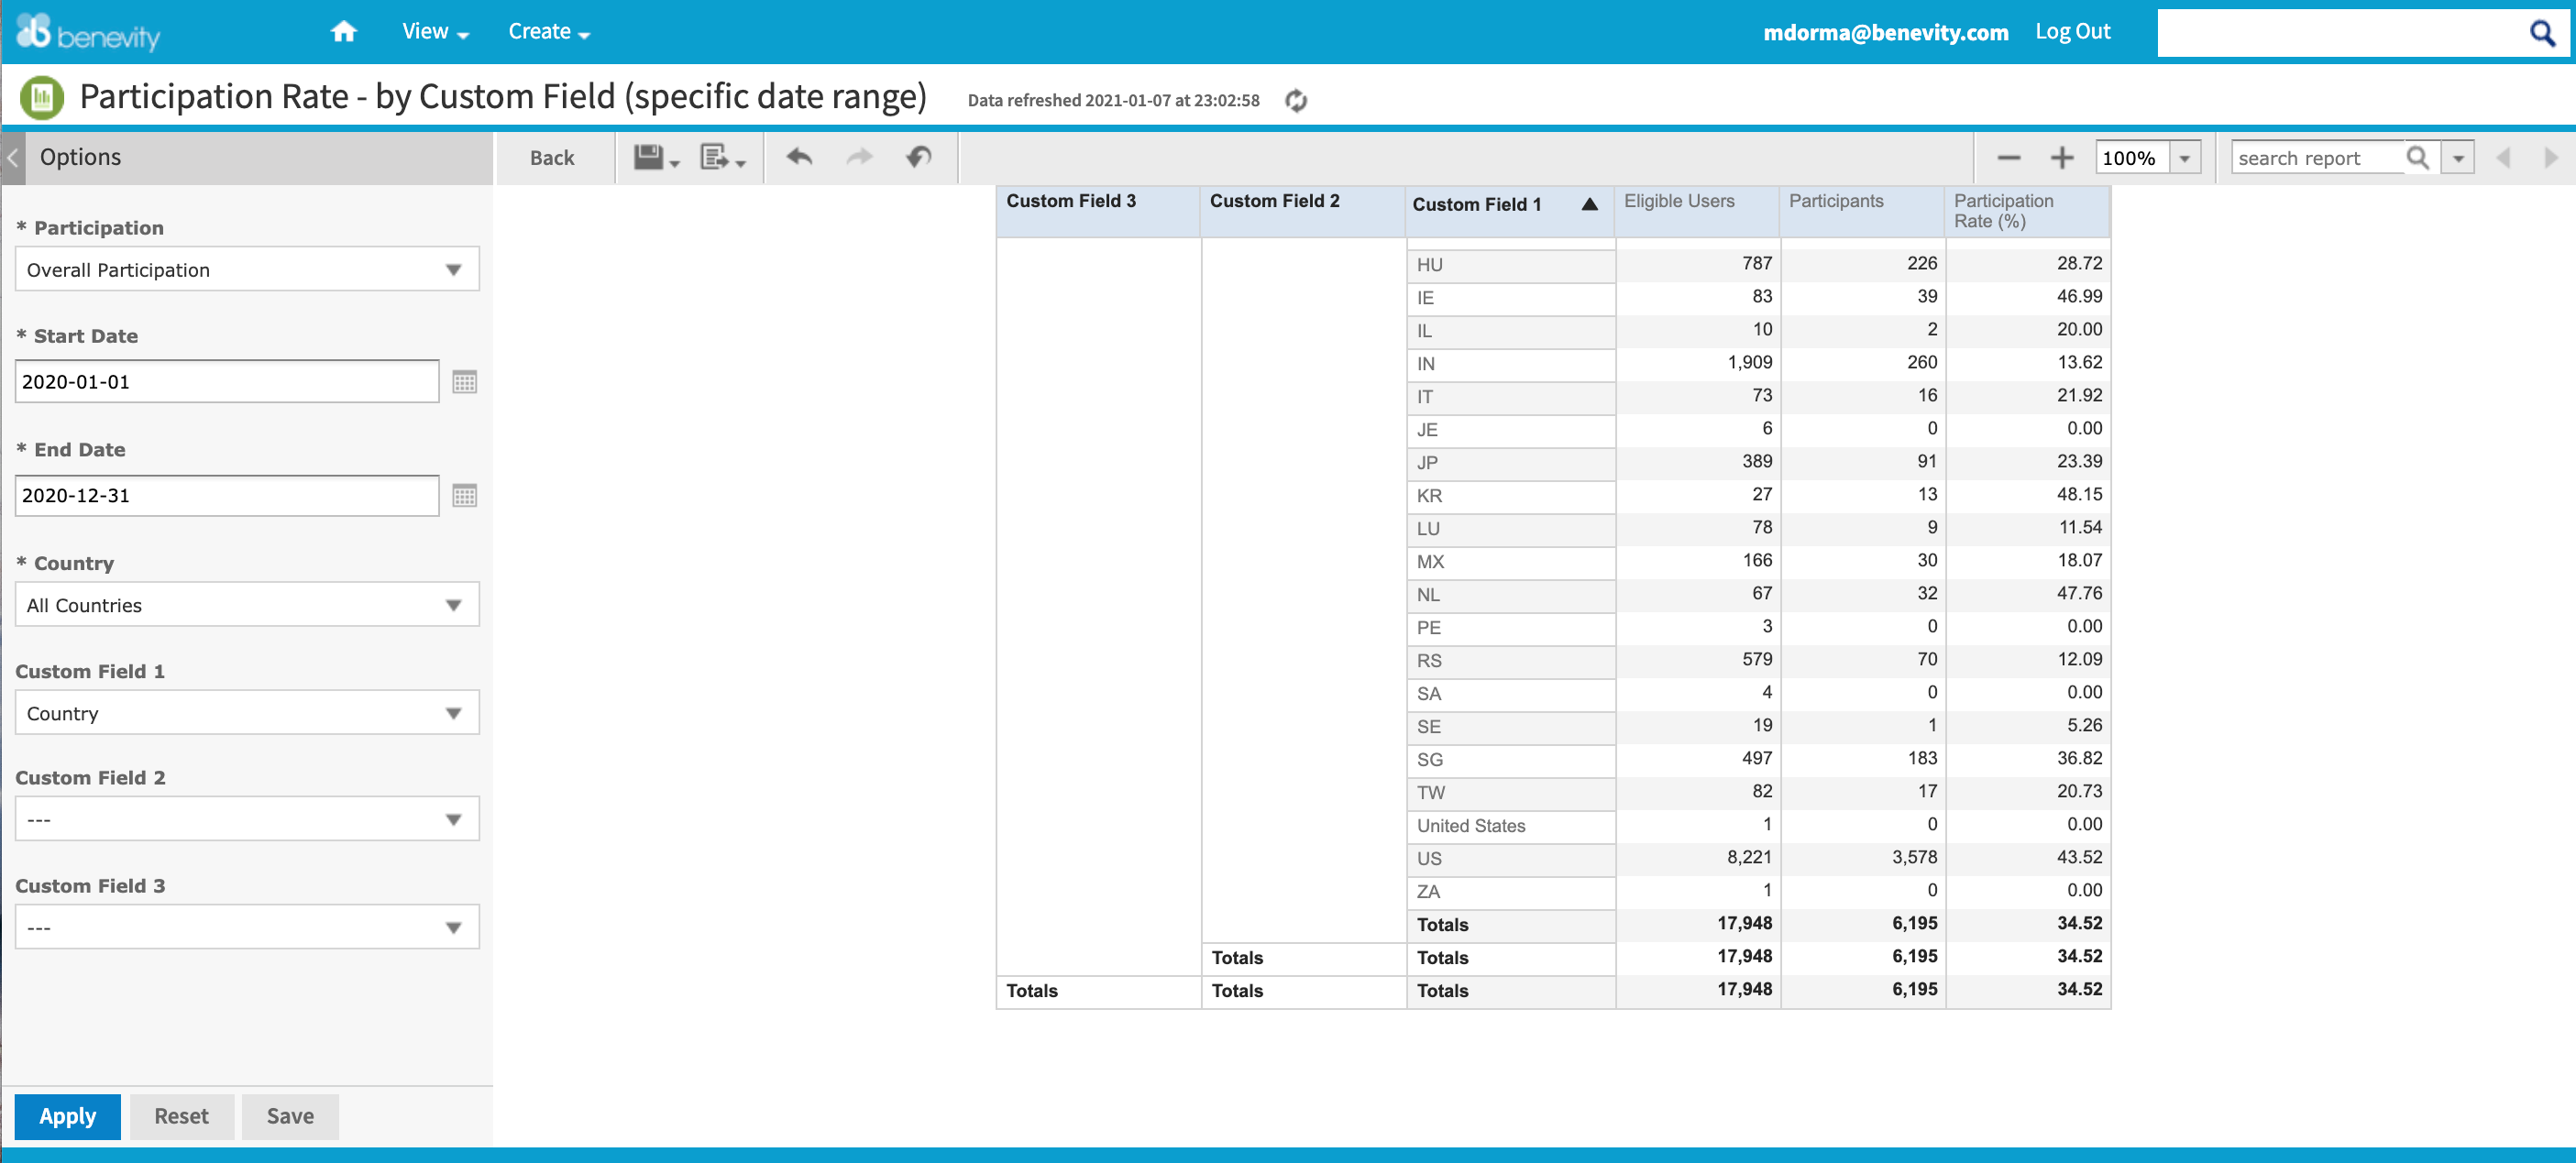The height and width of the screenshot is (1163, 2576).
Task: Zoom out with the minus icon
Action: pyautogui.click(x=2008, y=158)
